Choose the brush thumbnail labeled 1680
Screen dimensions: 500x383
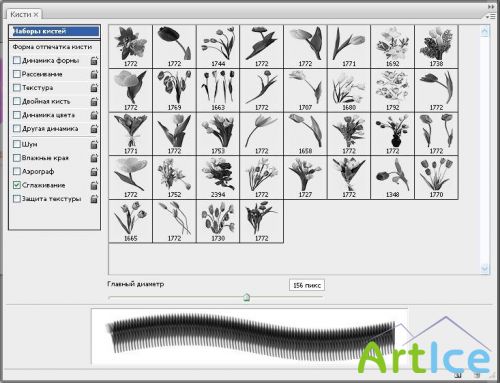click(x=349, y=90)
